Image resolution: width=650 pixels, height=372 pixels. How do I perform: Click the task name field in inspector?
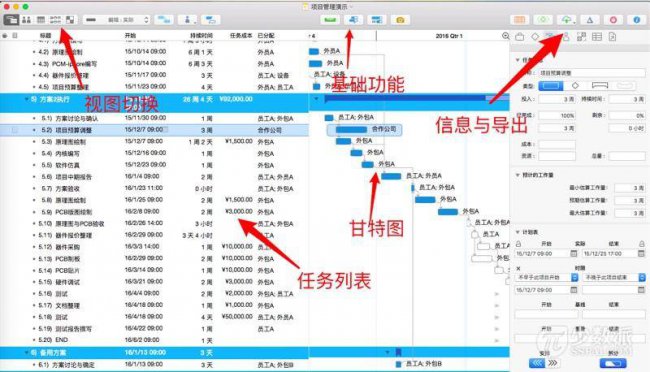coord(592,73)
